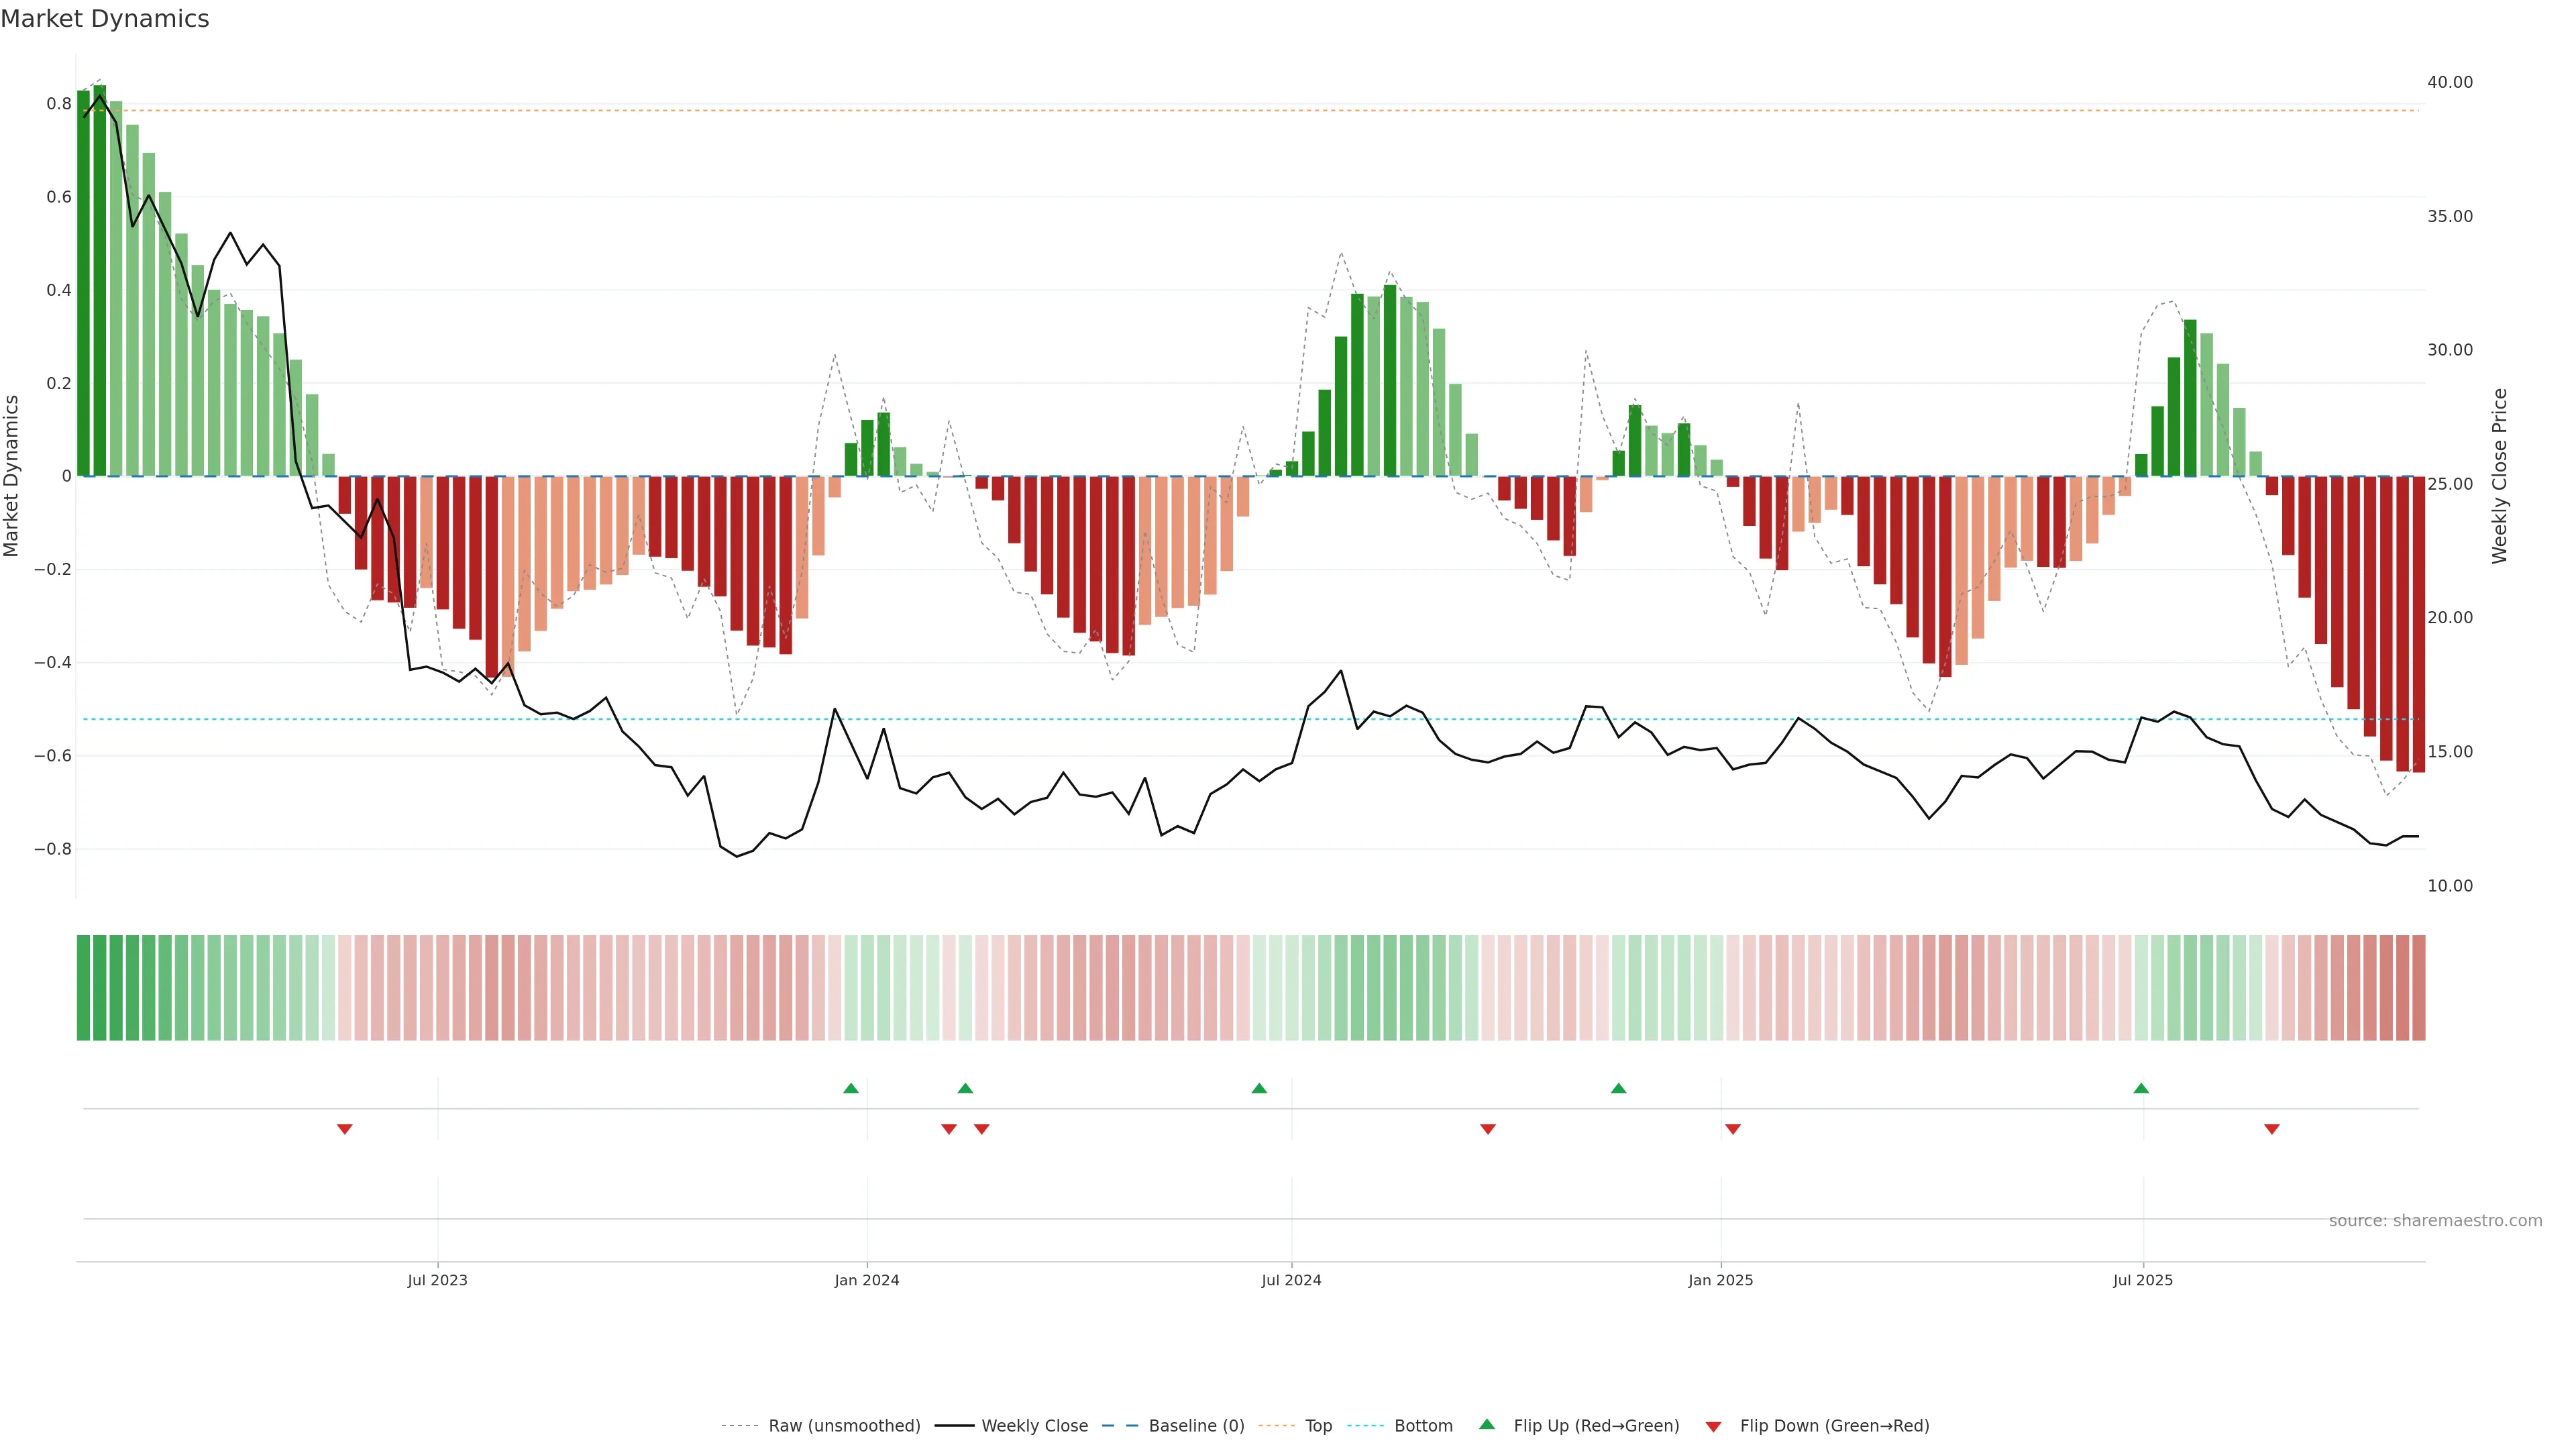Click the green flip-up marker before Jan 2025

point(1618,1088)
